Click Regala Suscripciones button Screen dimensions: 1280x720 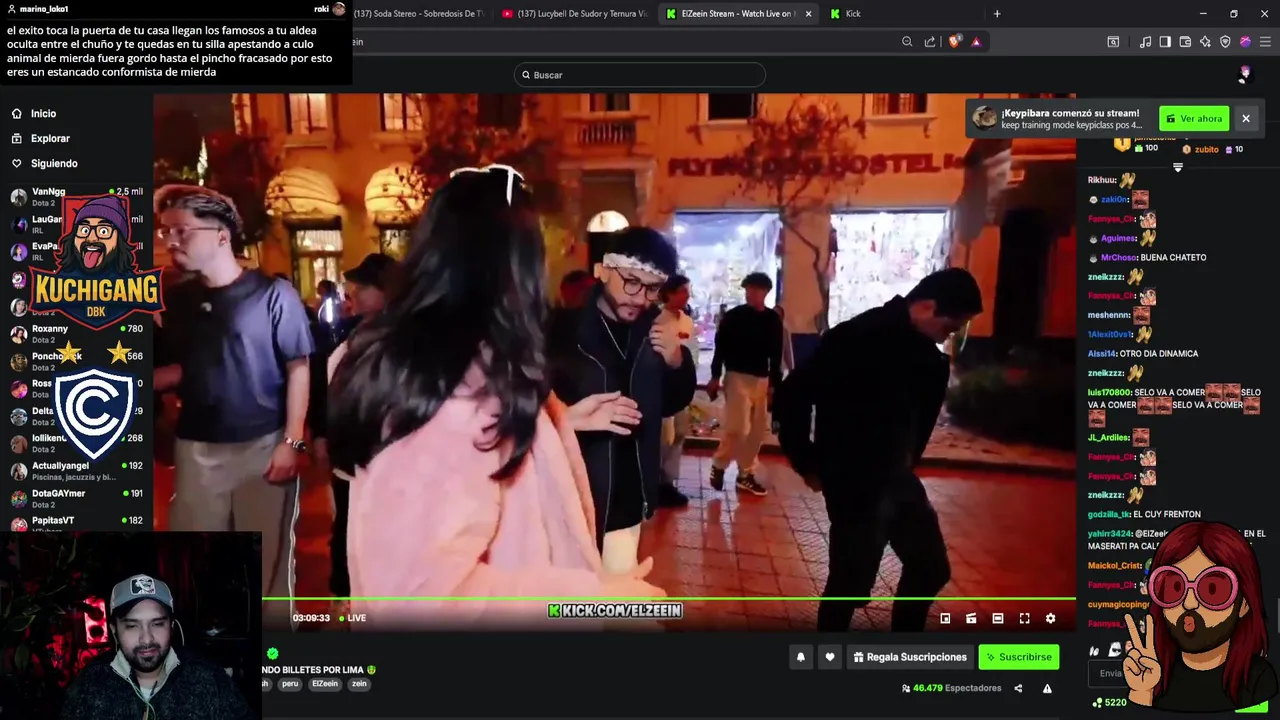pyautogui.click(x=910, y=657)
